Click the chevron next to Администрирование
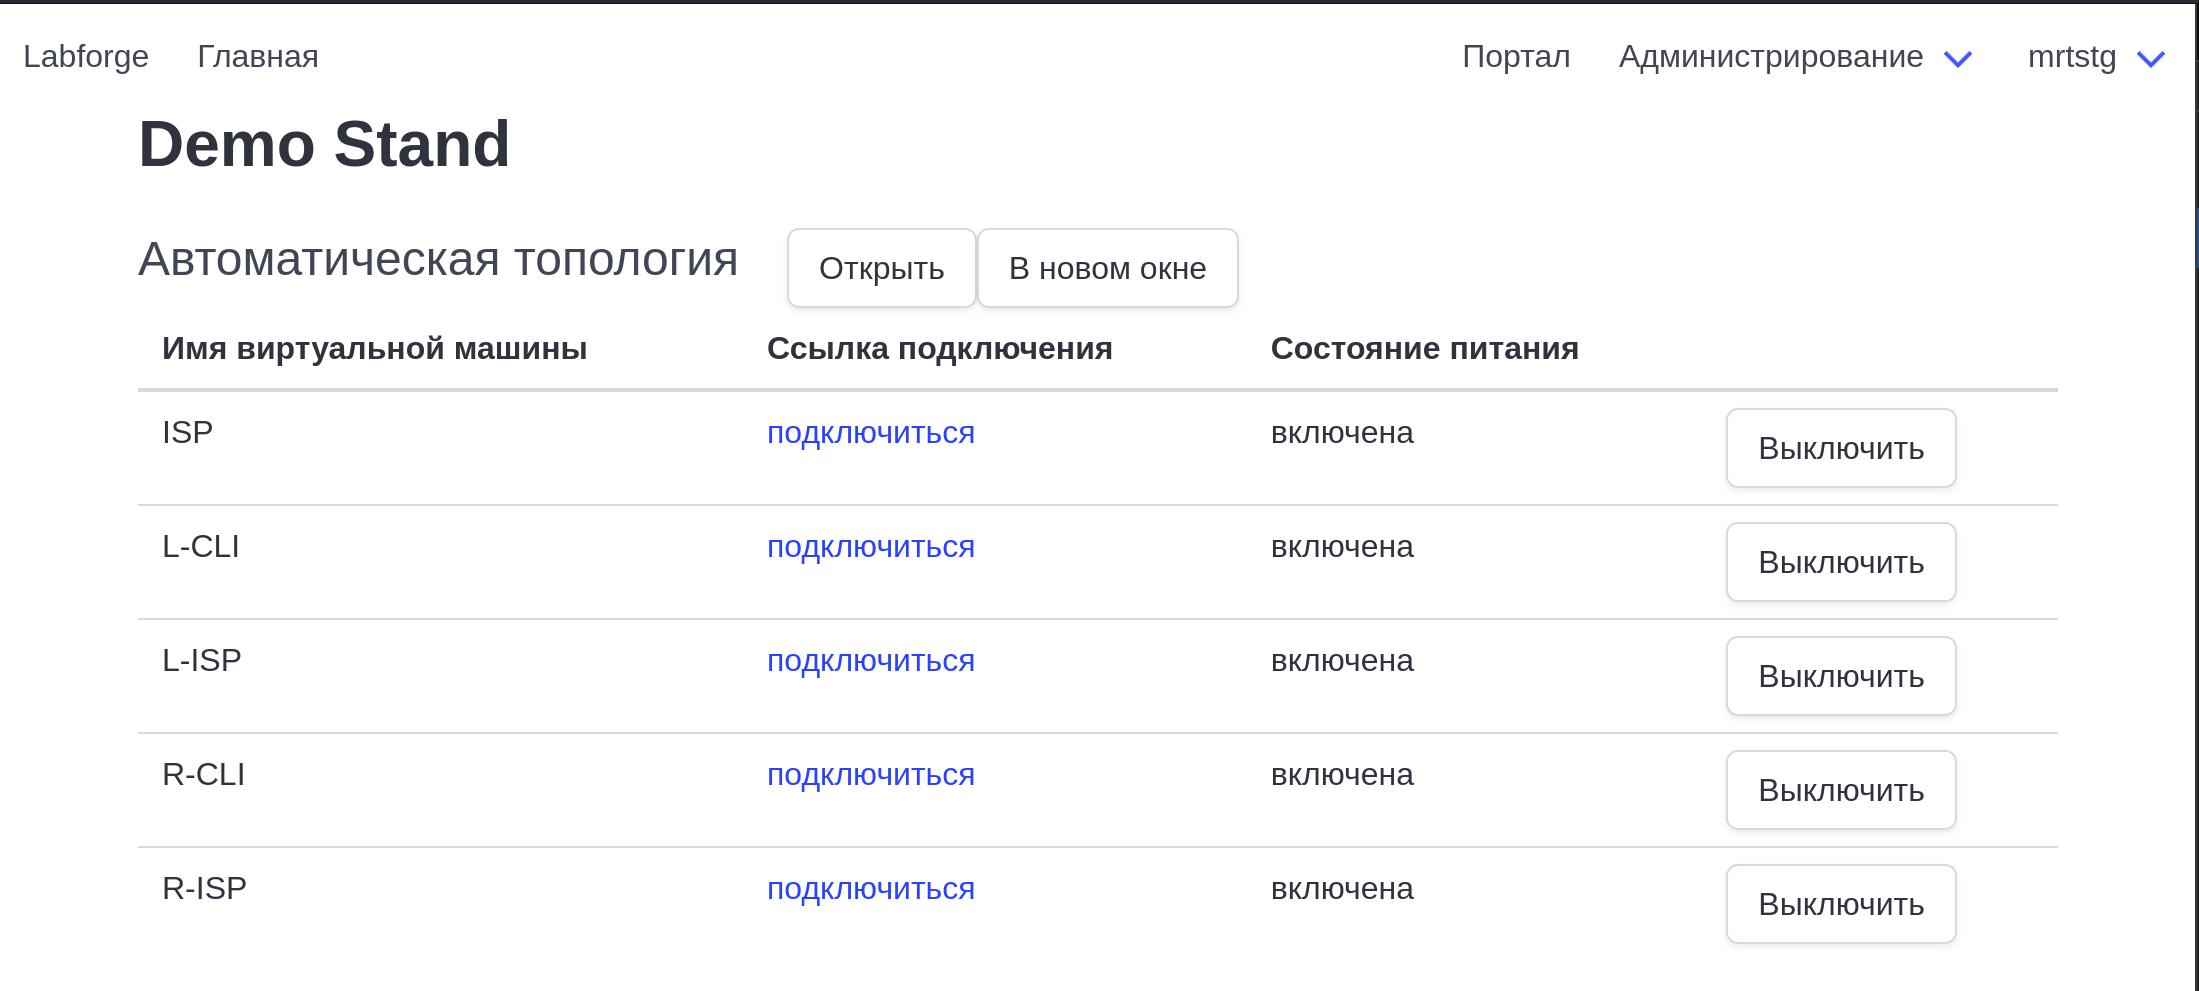The width and height of the screenshot is (2199, 991). coord(1957,59)
